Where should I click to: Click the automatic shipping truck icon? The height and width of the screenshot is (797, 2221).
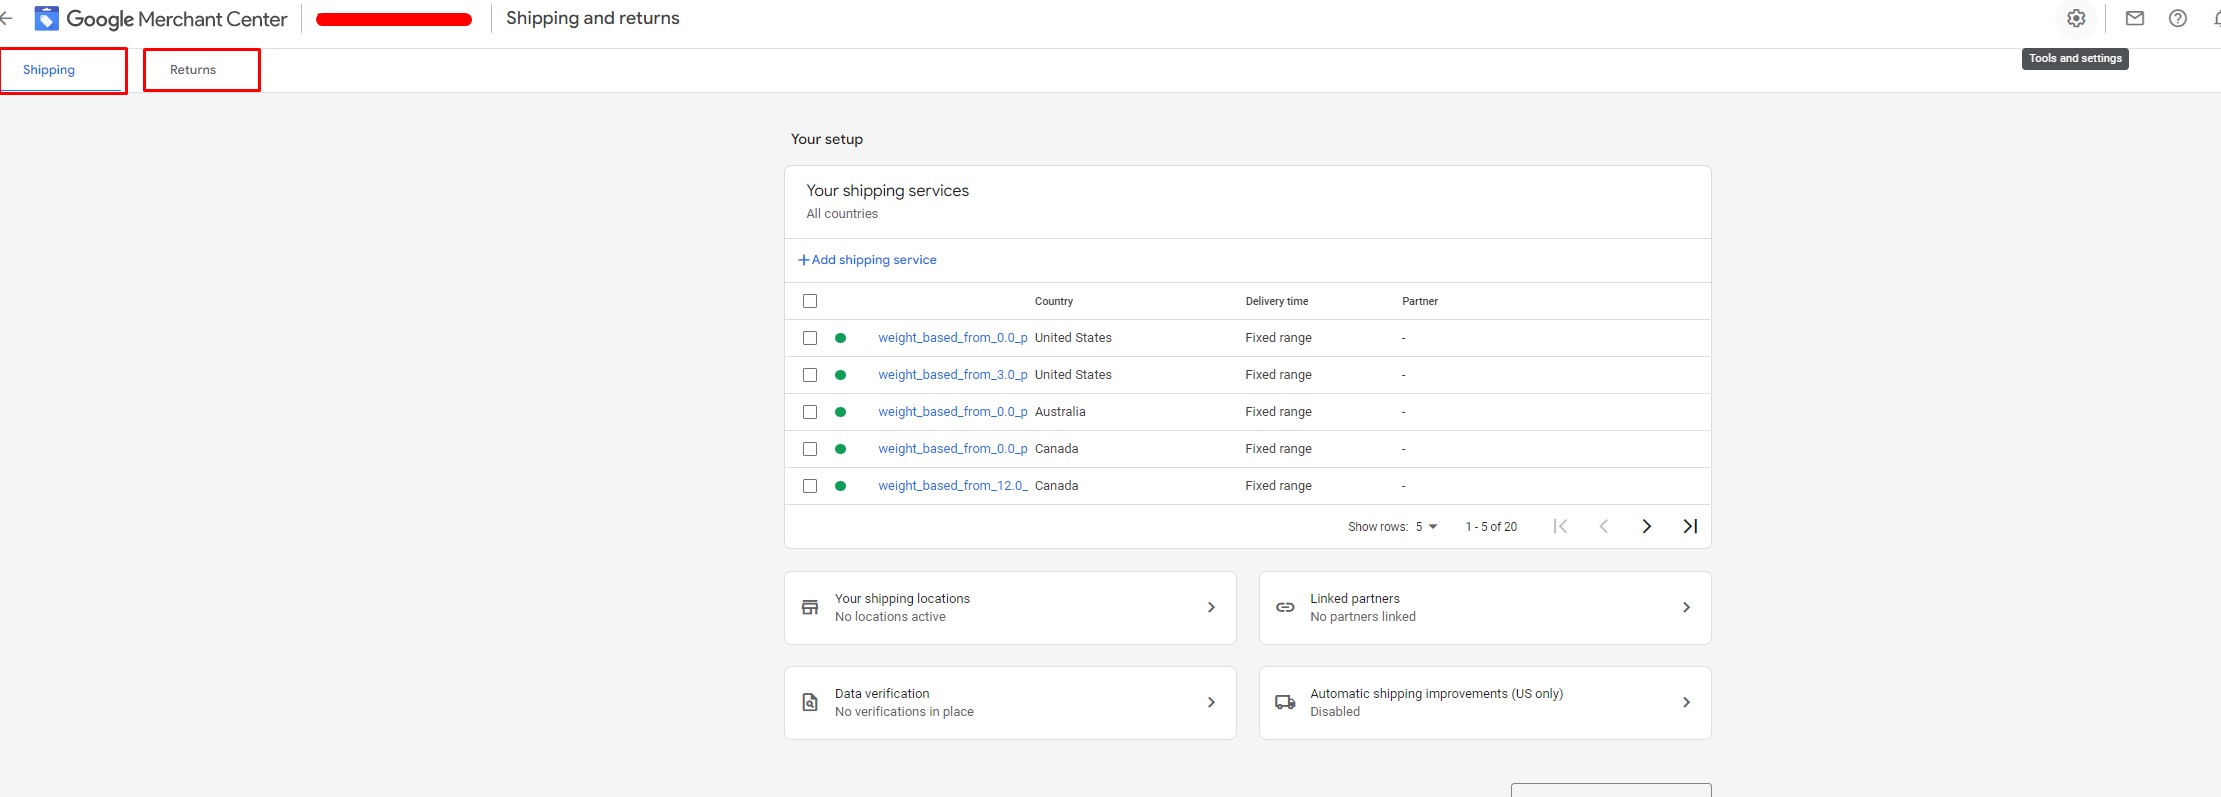pos(1285,702)
